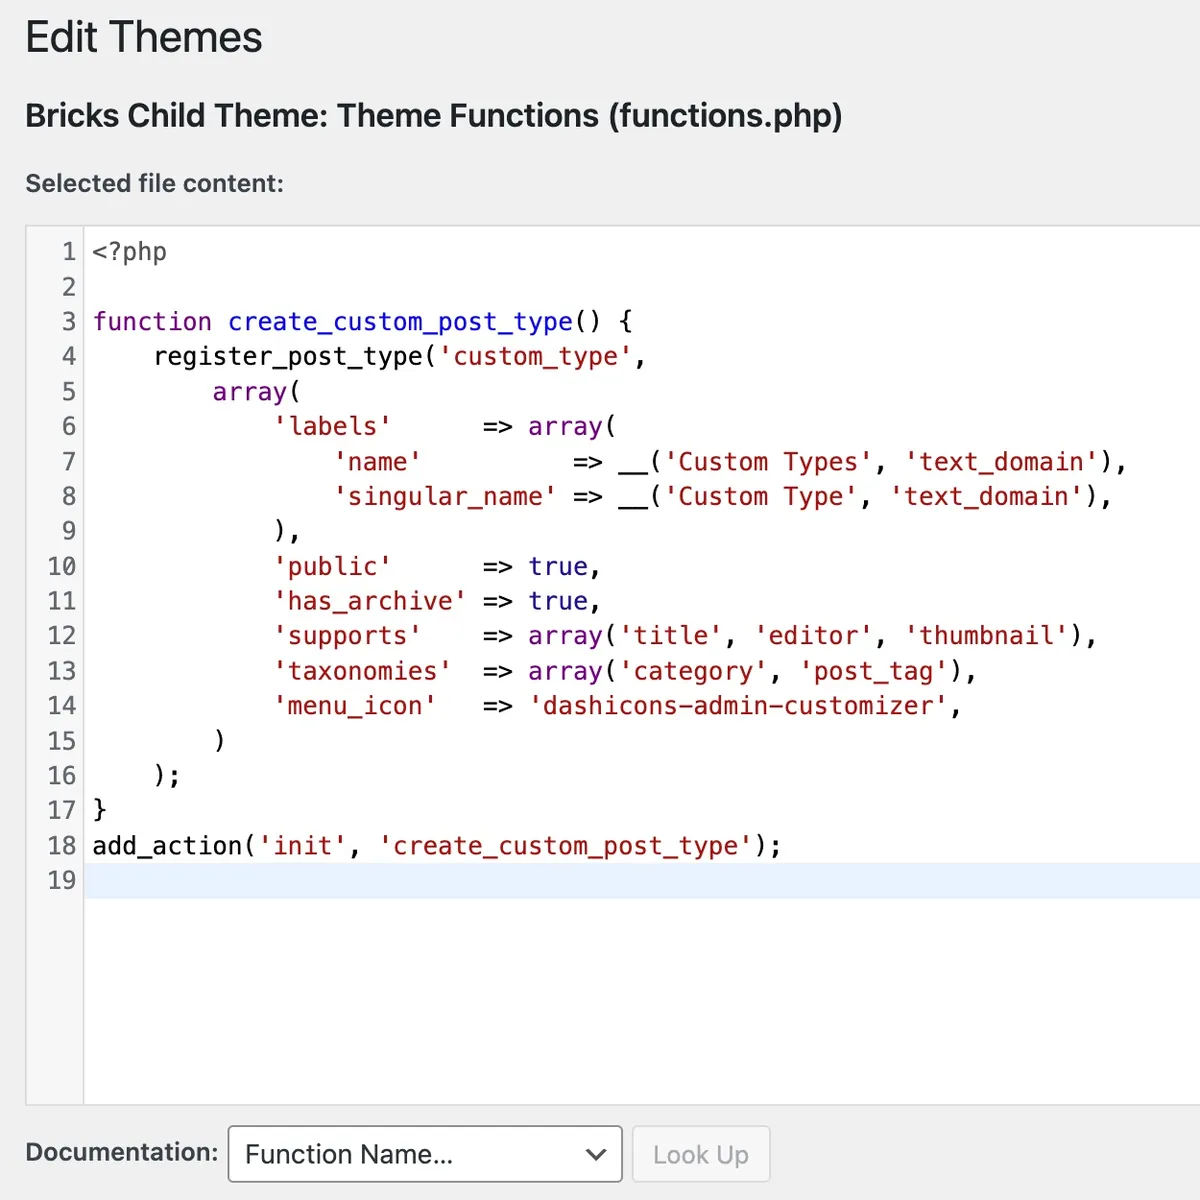
Task: Click the '<?php' opening tag on line 1
Action: pyautogui.click(x=130, y=252)
